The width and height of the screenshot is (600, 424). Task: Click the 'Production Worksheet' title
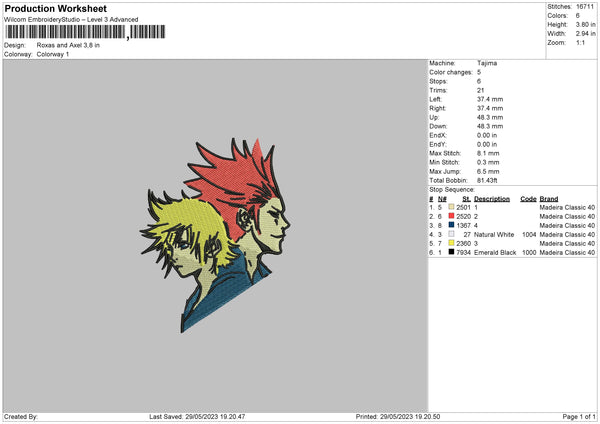click(x=55, y=8)
